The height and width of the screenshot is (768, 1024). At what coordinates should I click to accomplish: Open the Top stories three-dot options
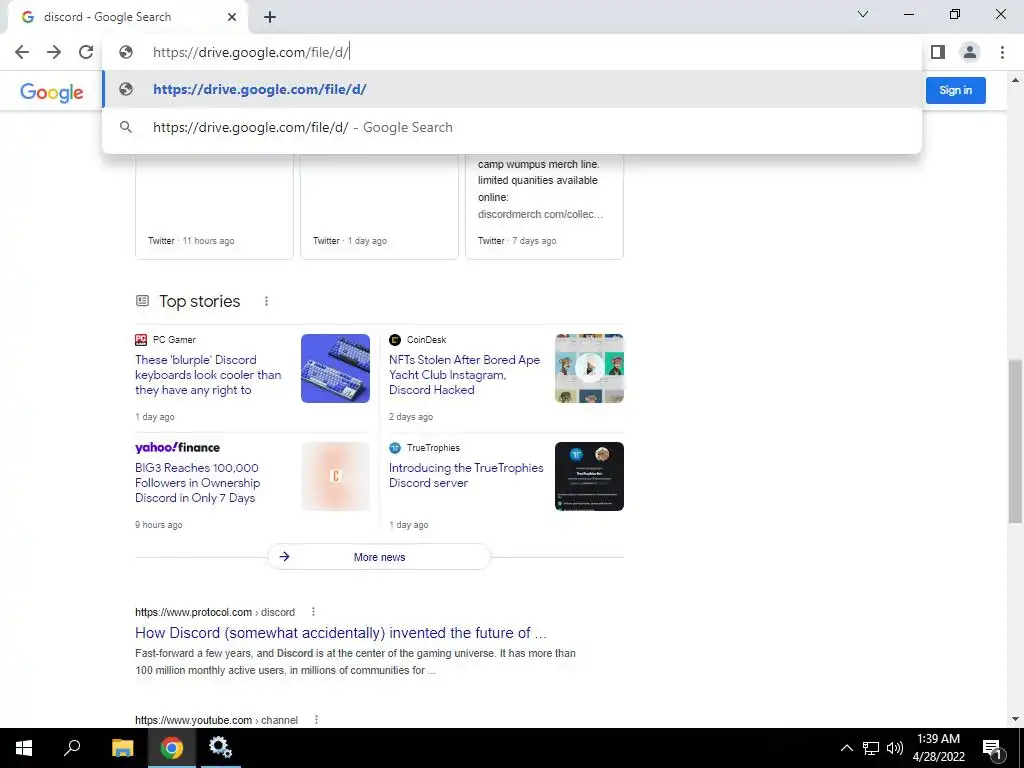(266, 301)
